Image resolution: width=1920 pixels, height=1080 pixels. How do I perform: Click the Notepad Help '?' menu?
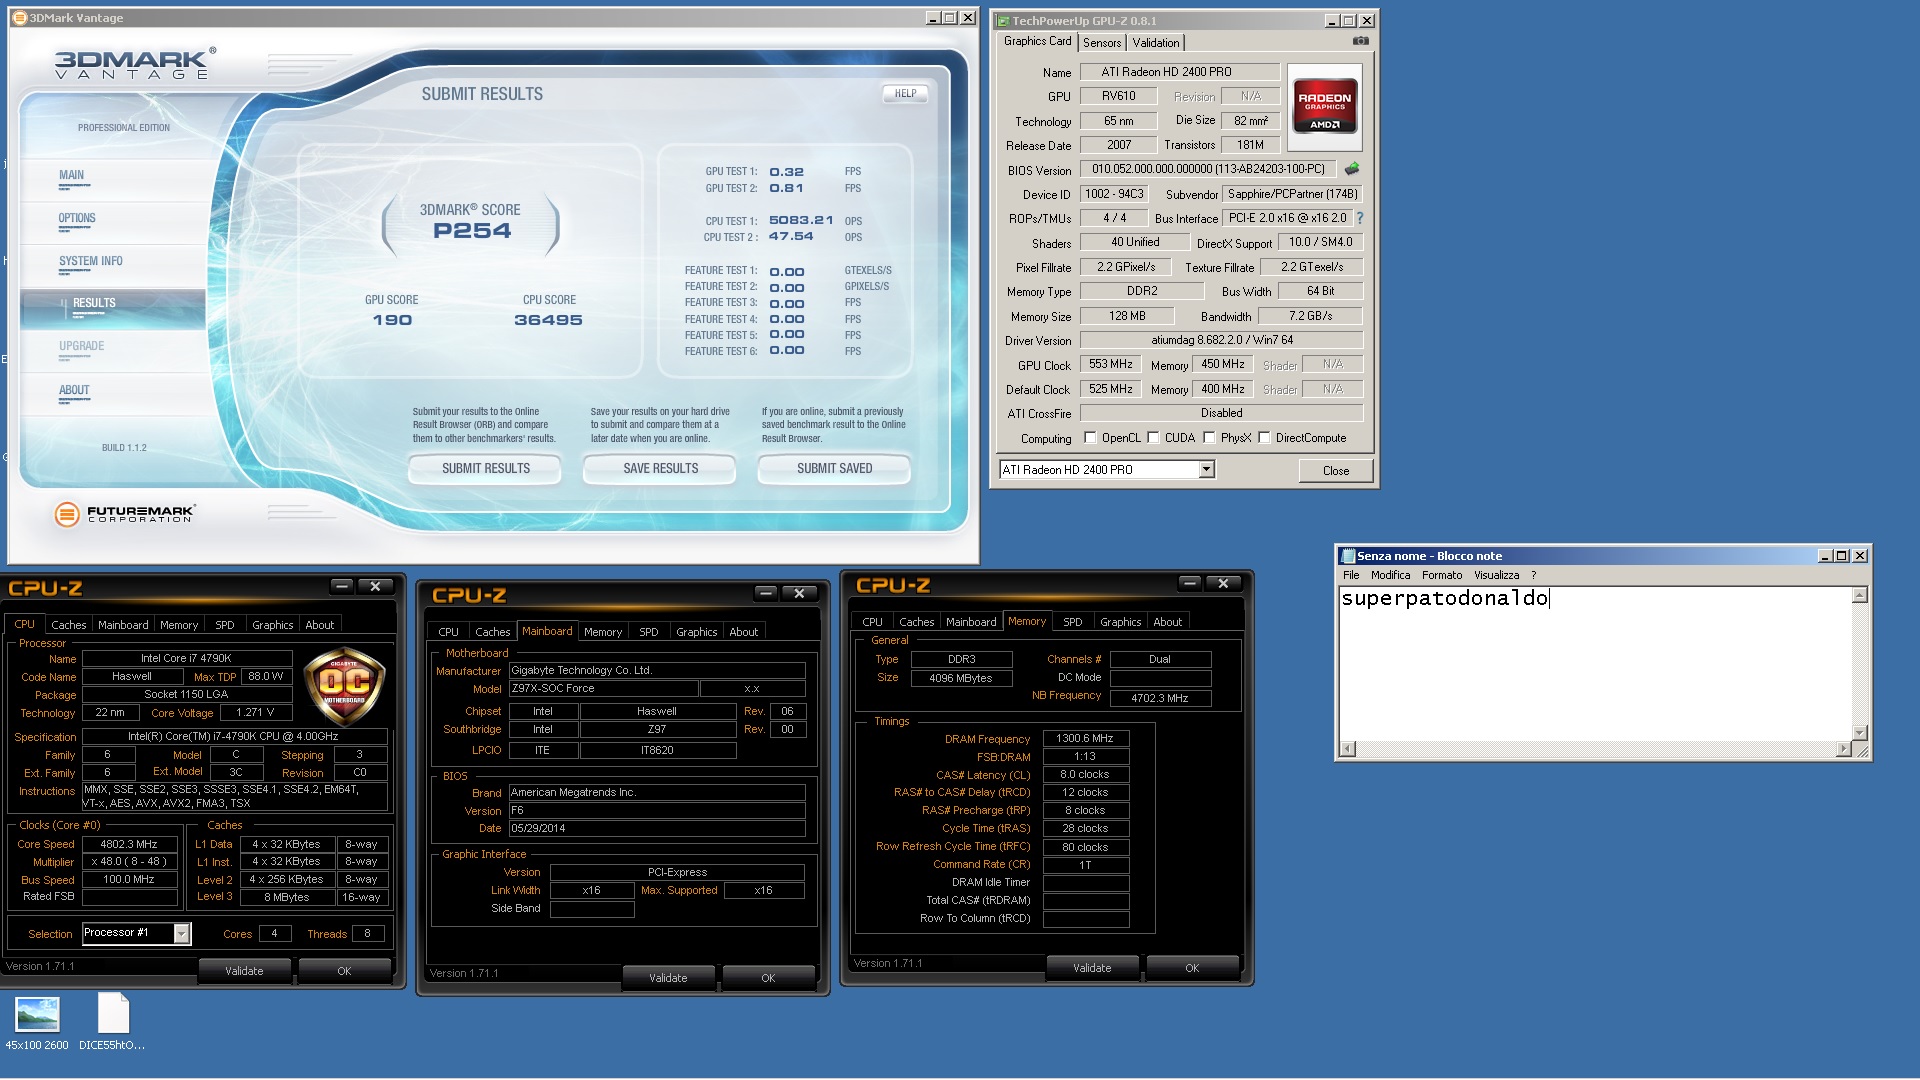point(1533,575)
